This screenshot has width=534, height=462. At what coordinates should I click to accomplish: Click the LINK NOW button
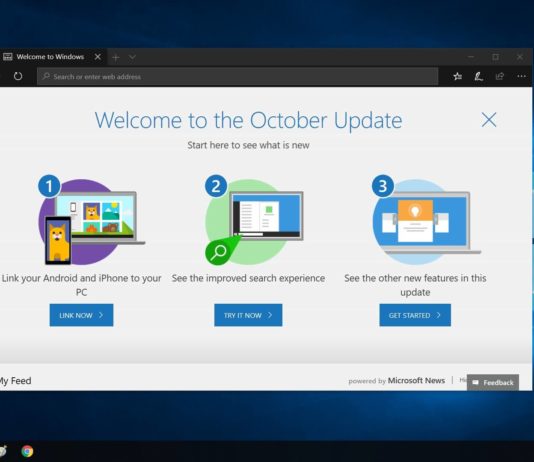[81, 315]
